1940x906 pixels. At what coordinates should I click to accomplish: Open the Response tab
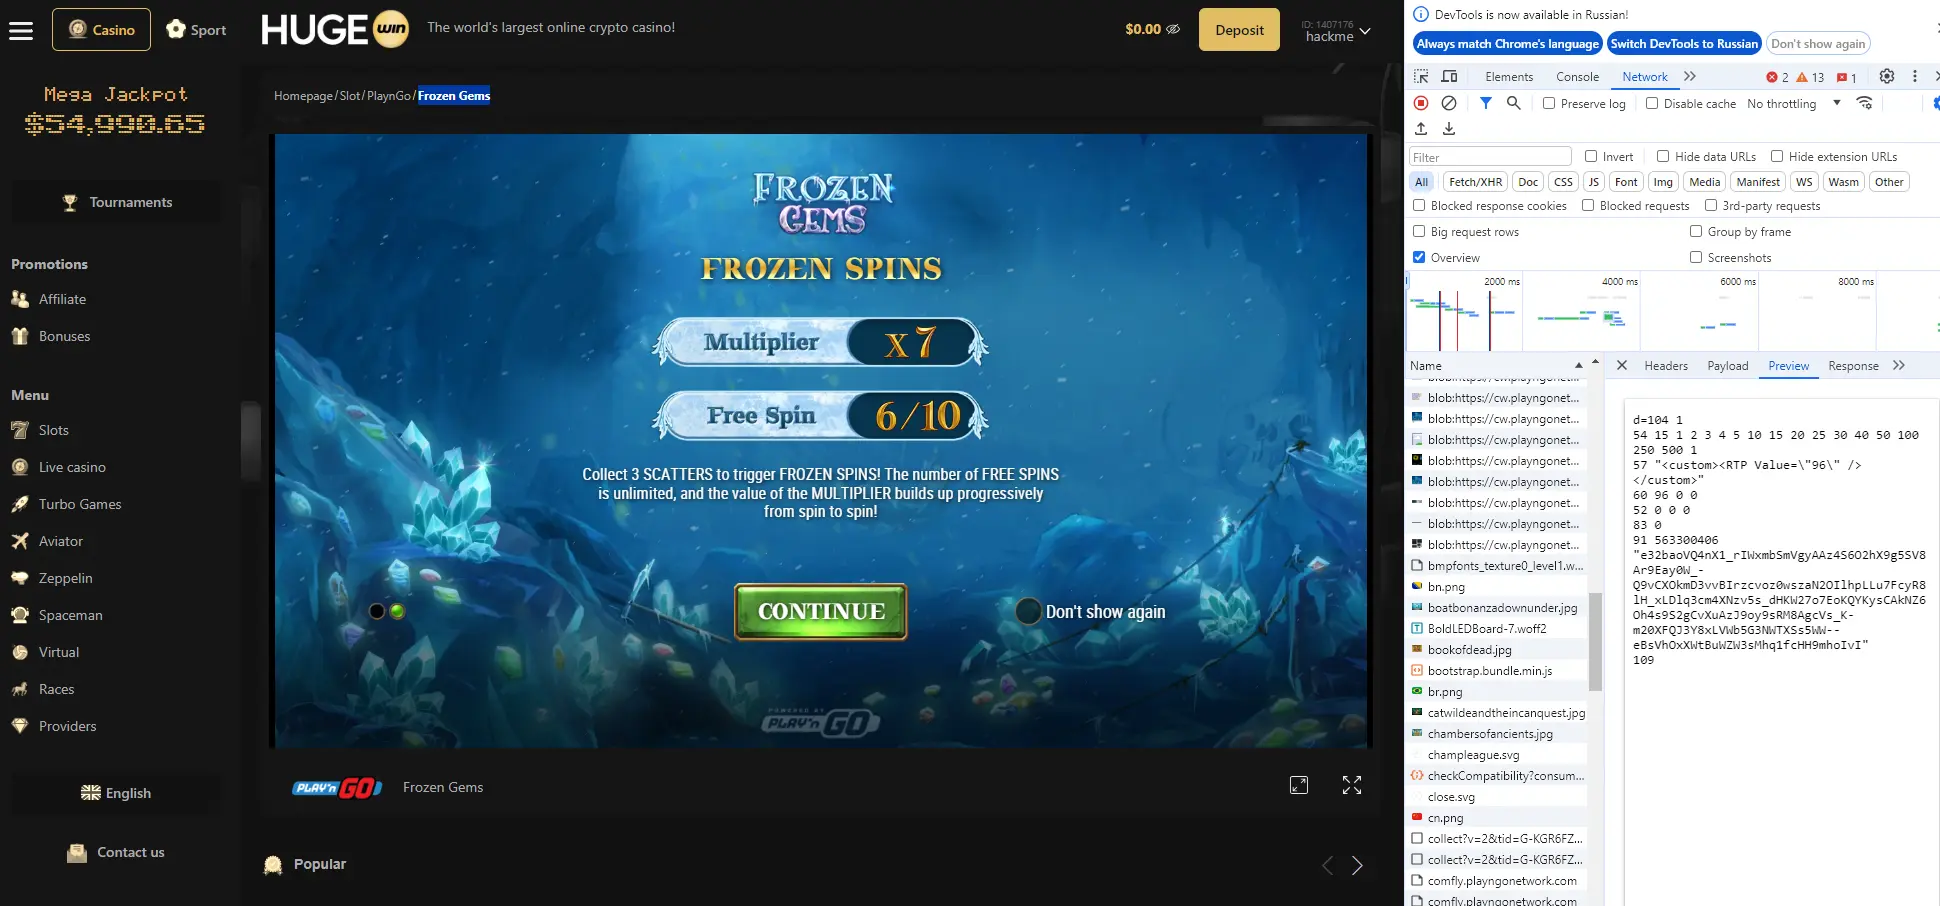click(x=1853, y=366)
